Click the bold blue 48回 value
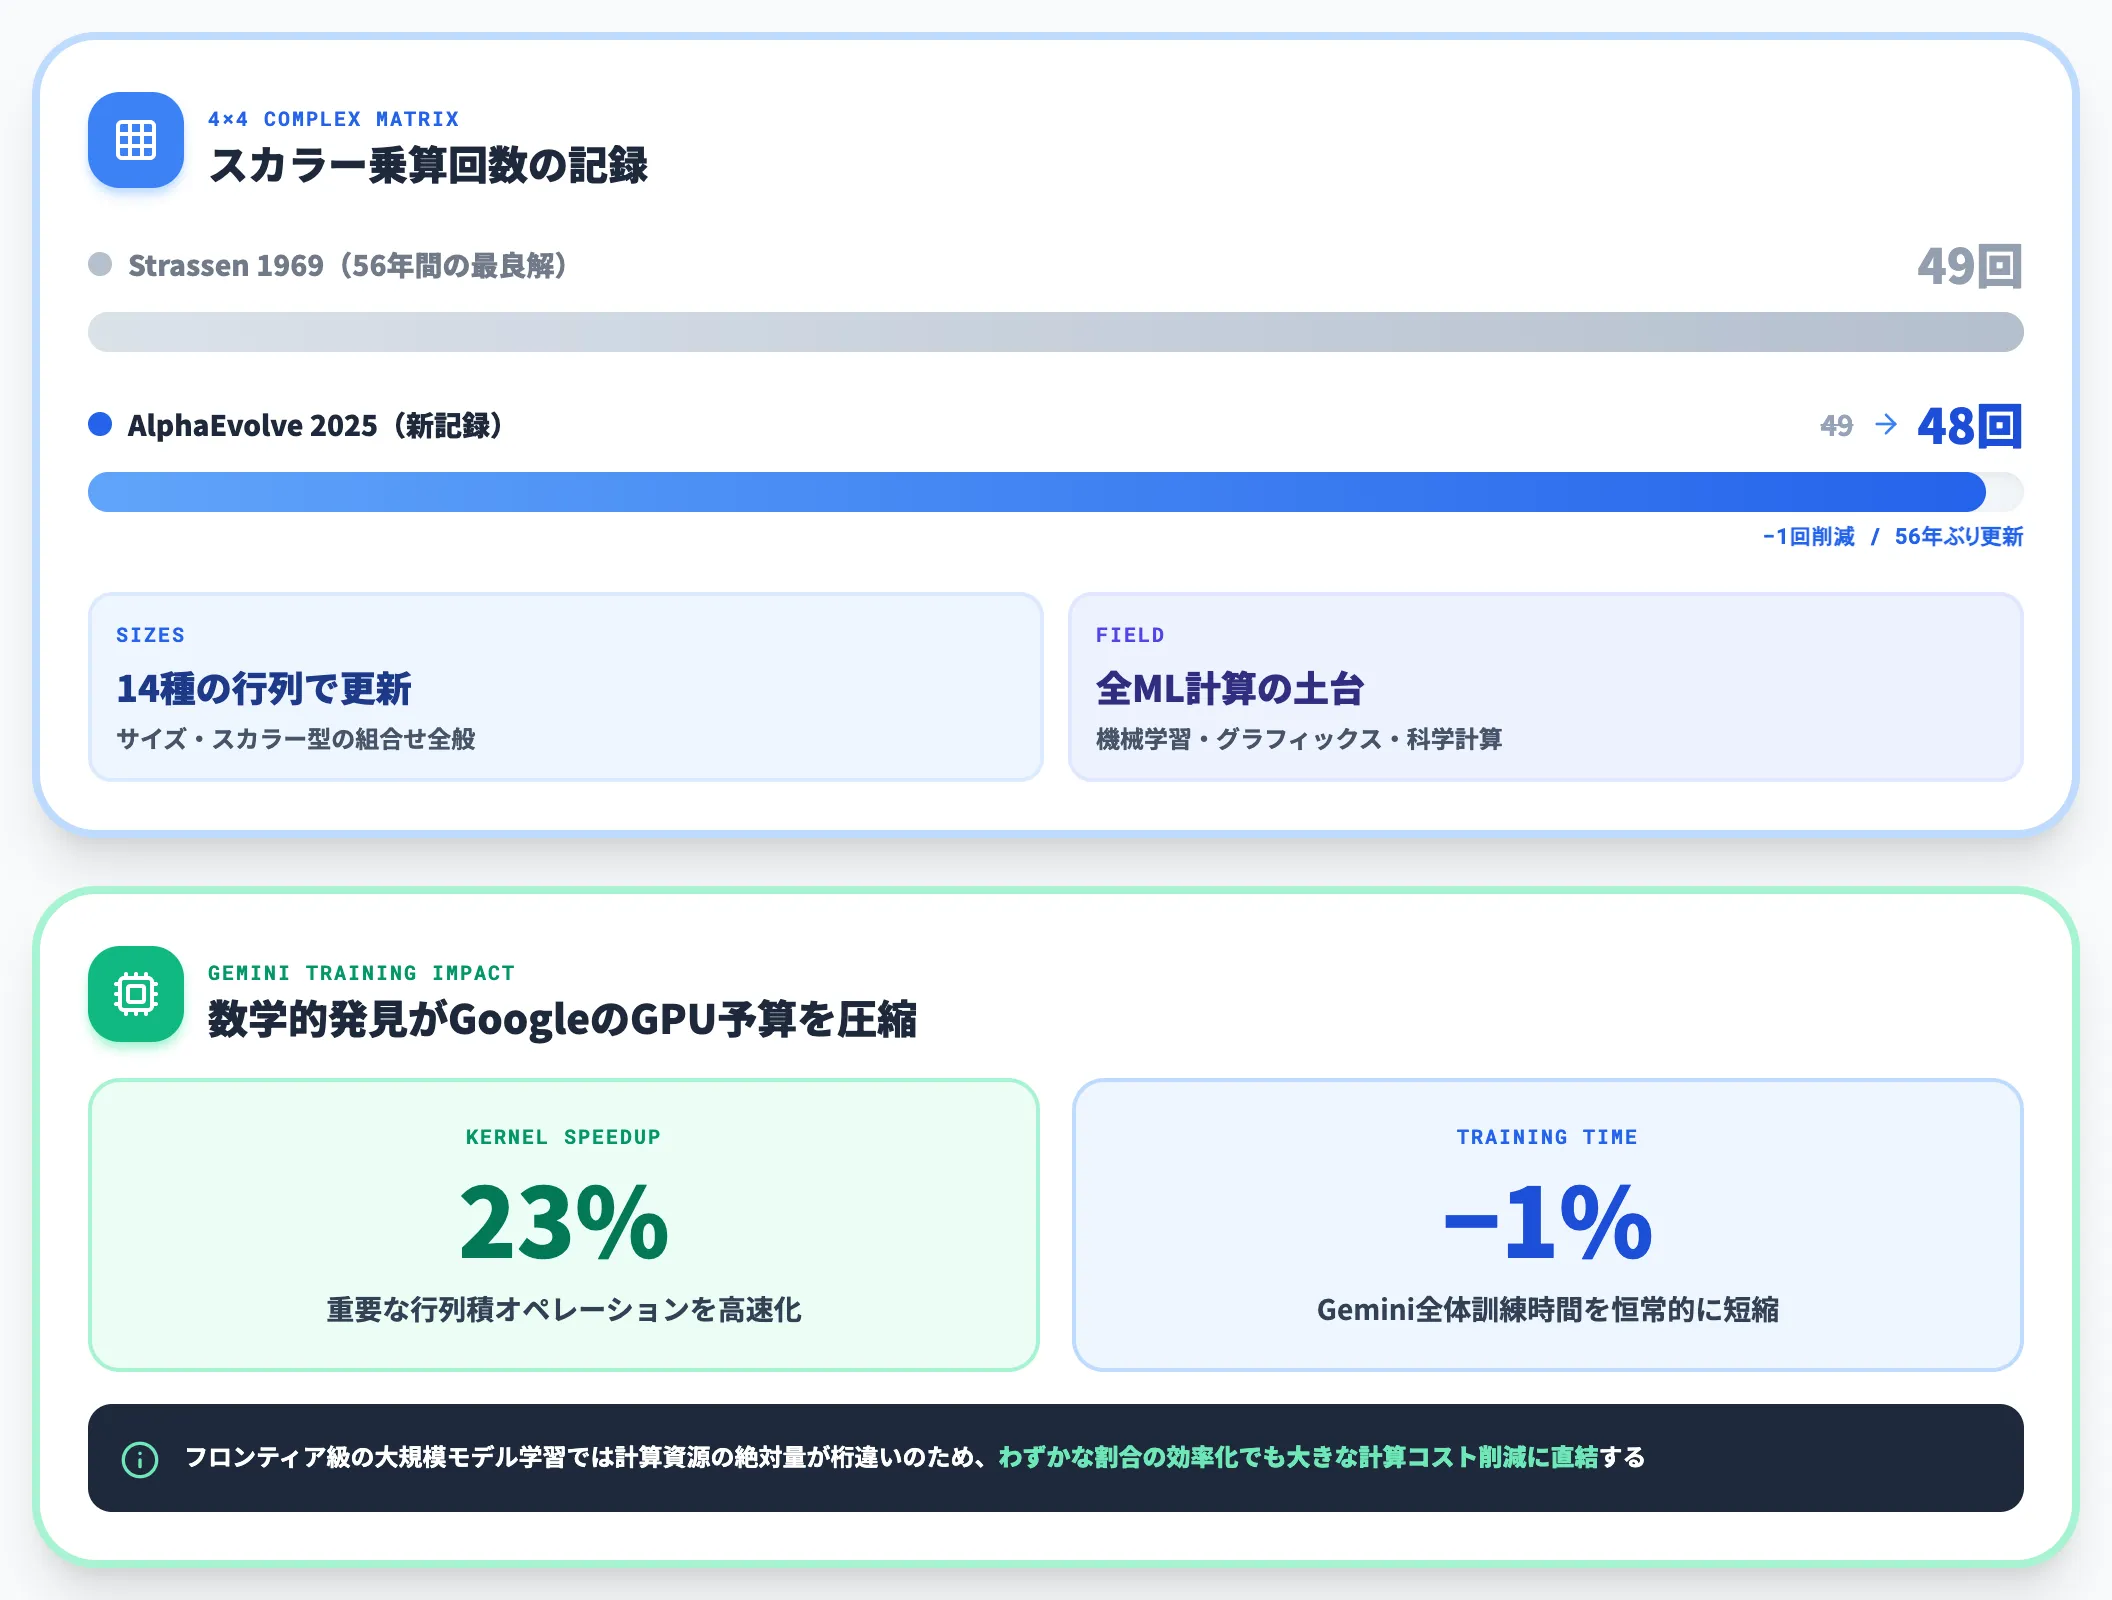This screenshot has height=1600, width=2112. [x=1970, y=426]
